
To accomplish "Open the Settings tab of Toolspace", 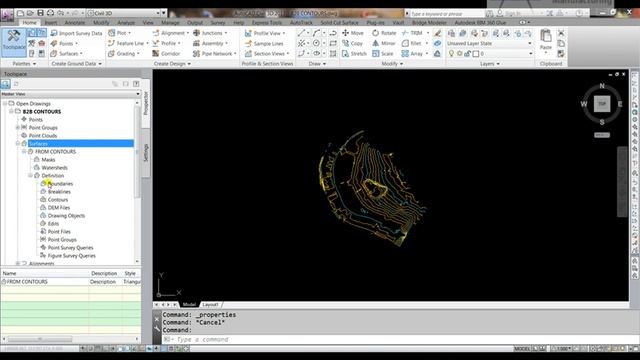I will click(x=146, y=153).
